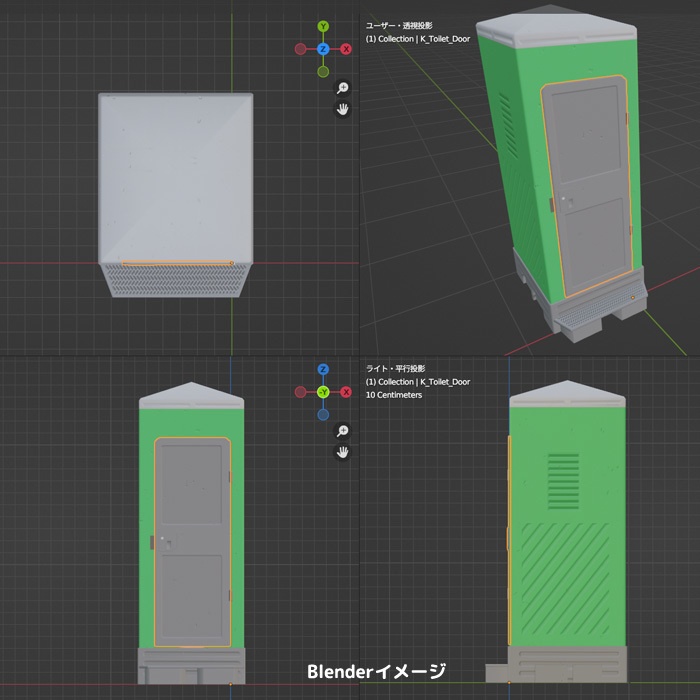Click negative Z circle on front-view gizmo
This screenshot has width=700, height=700.
pyautogui.click(x=323, y=415)
